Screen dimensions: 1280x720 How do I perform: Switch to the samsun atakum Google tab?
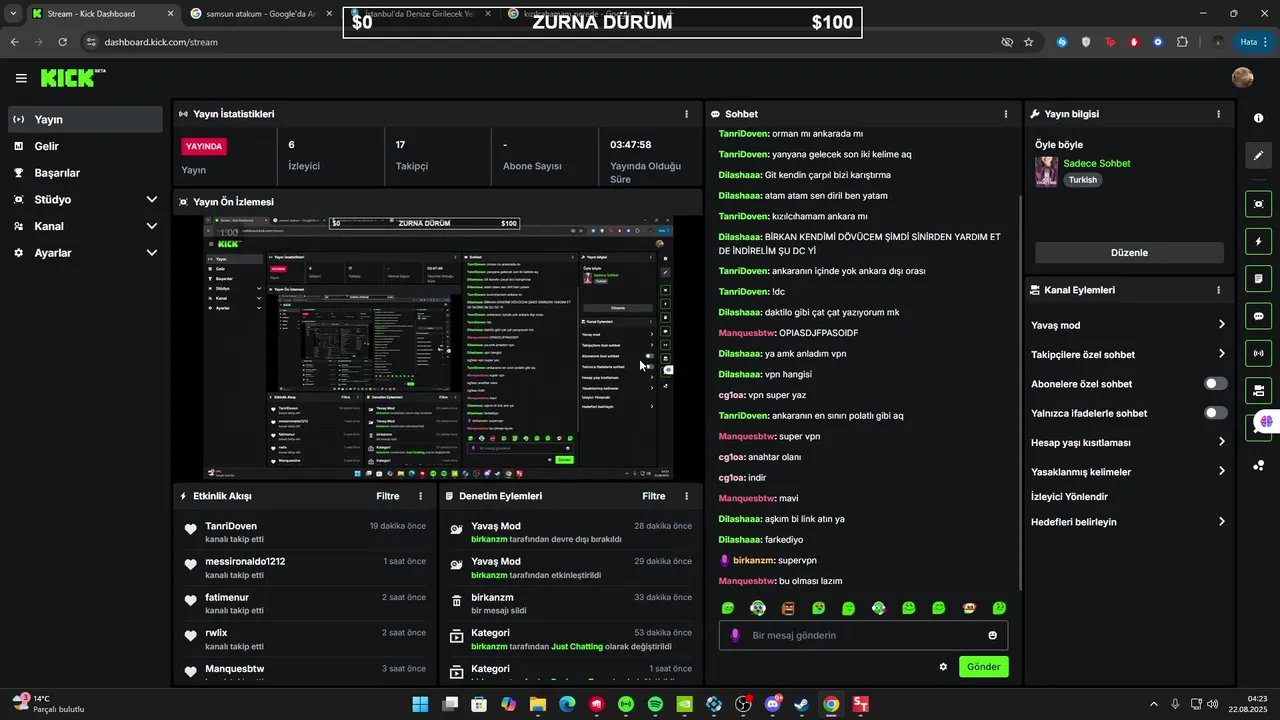(262, 14)
